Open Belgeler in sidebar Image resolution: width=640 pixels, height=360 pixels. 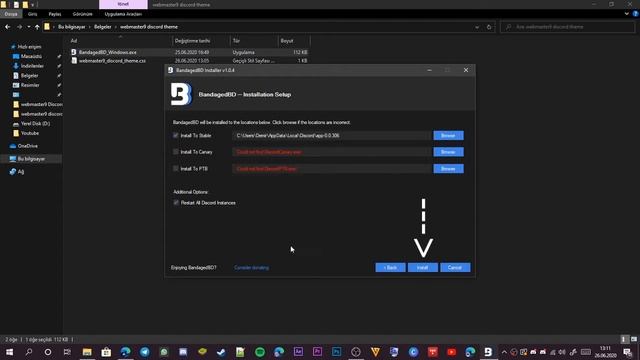[29, 76]
